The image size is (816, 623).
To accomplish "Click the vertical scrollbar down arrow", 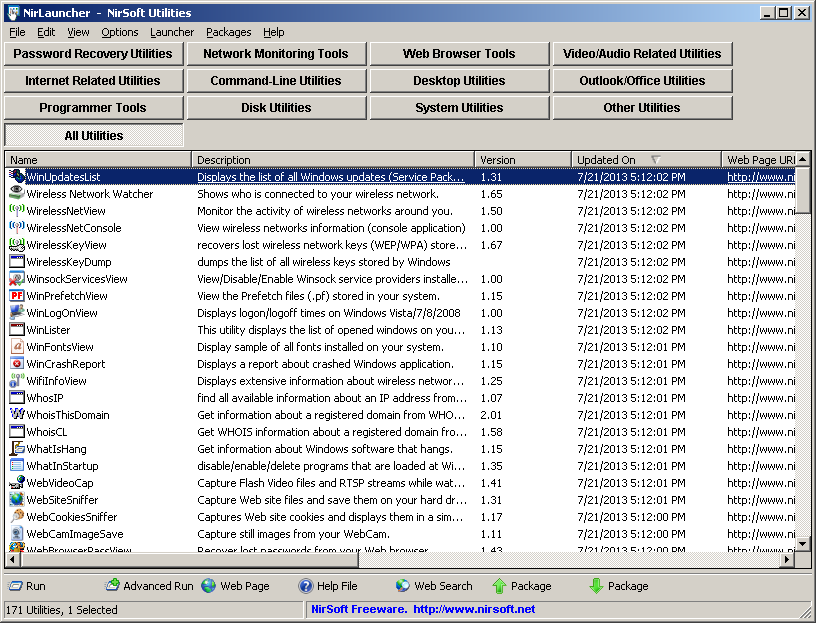I will click(x=803, y=544).
